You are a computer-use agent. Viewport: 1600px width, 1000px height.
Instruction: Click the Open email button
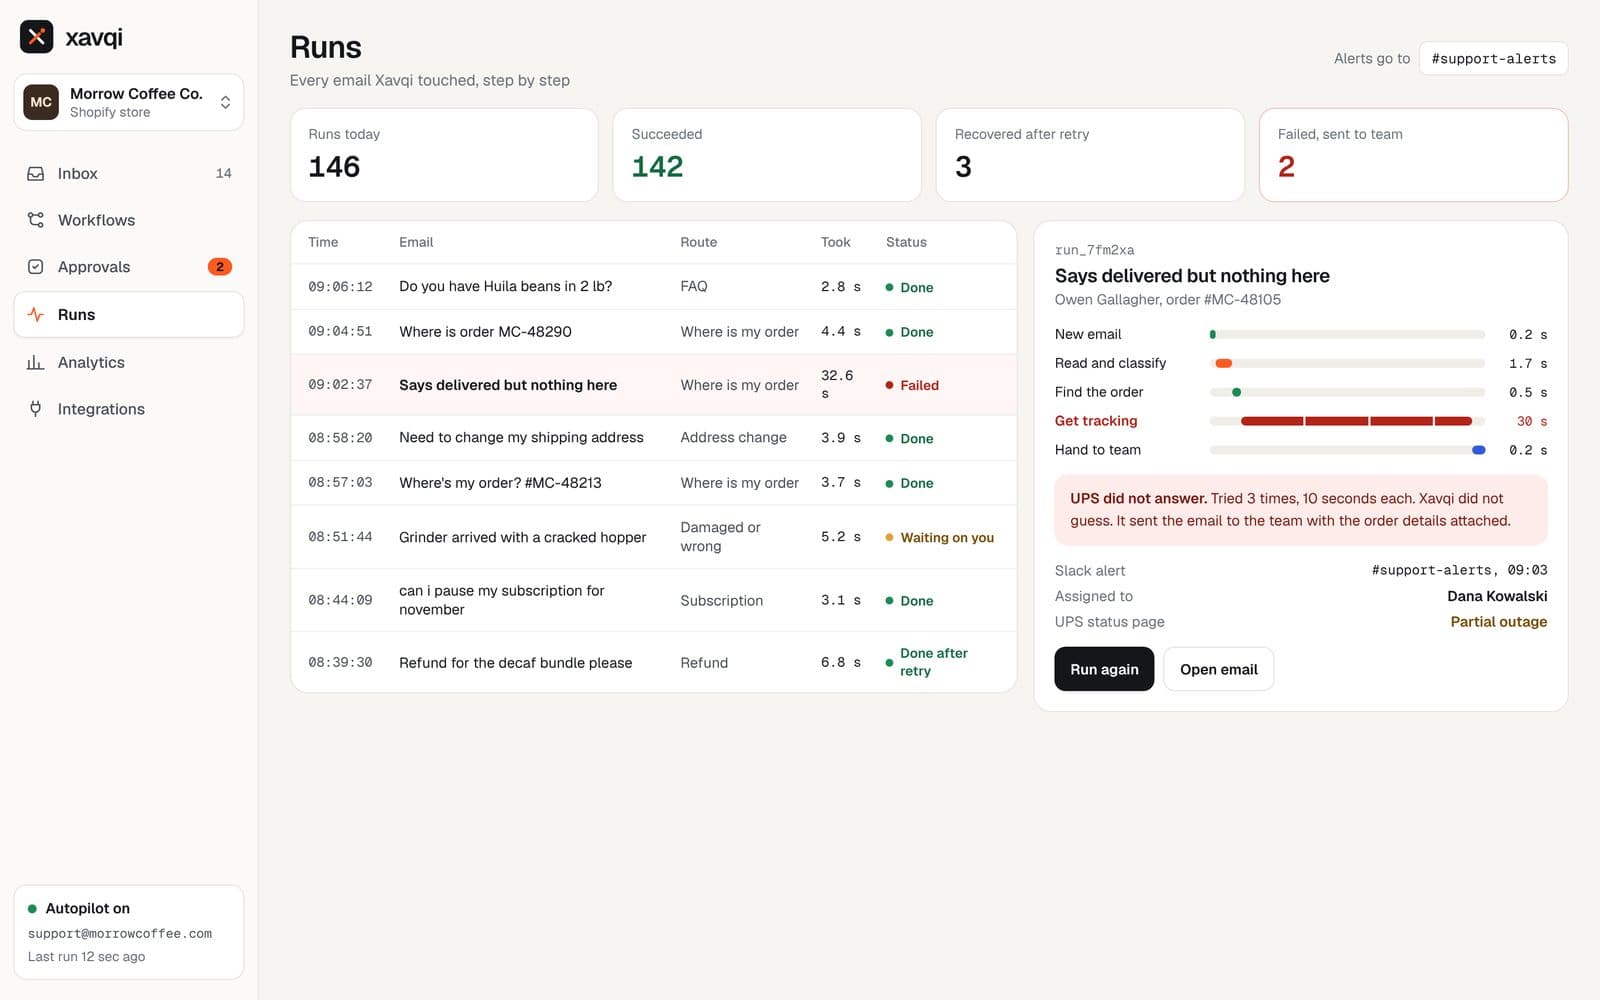coord(1218,669)
